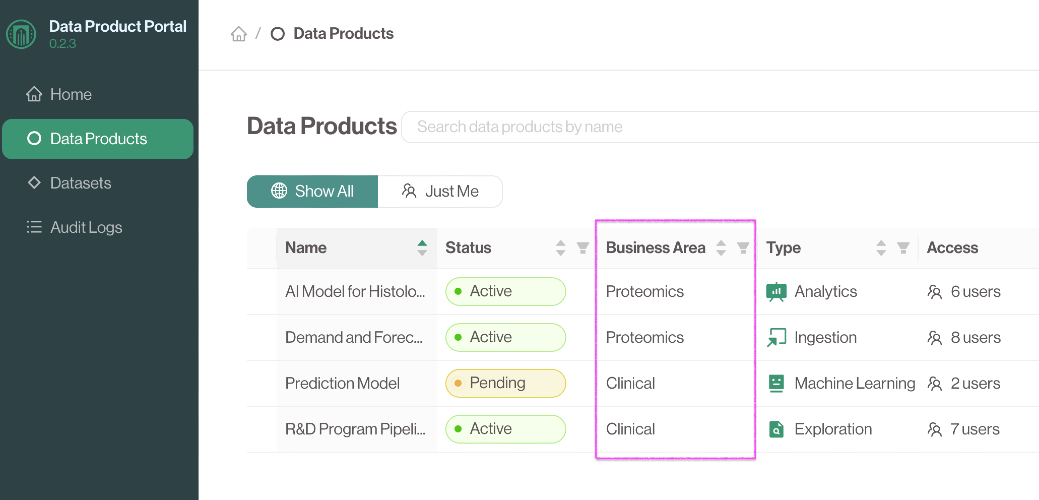Click the Data Products breadcrumb link

click(343, 34)
